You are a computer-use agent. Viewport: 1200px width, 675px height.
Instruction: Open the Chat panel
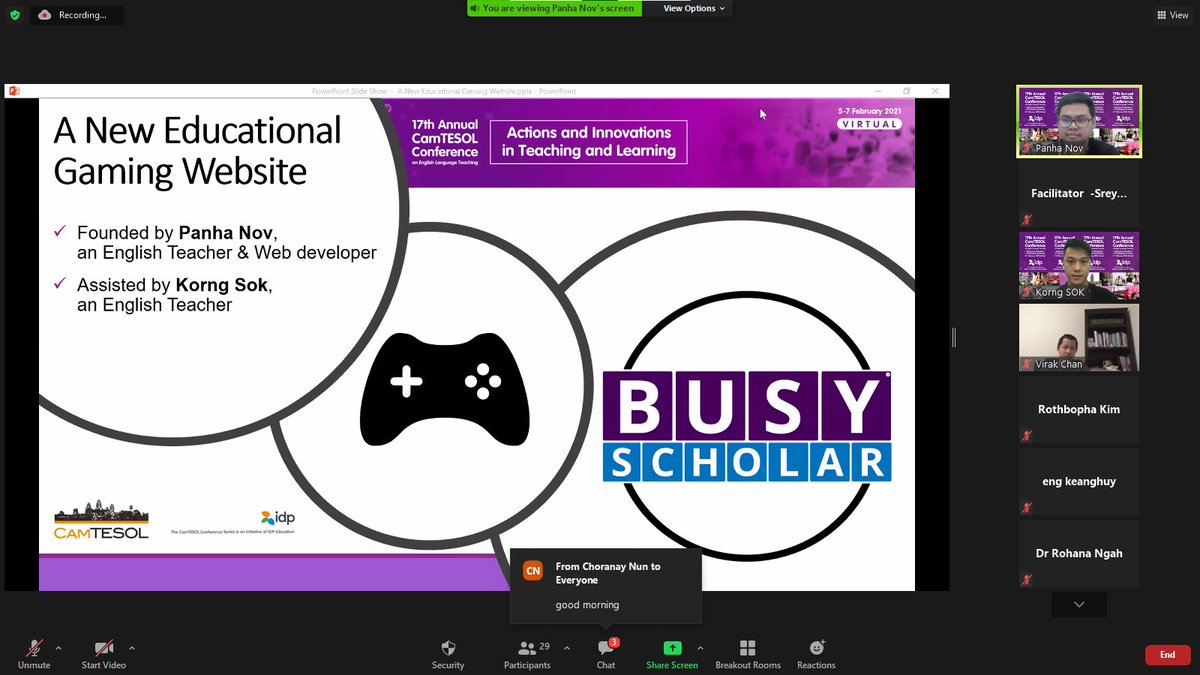pos(606,655)
